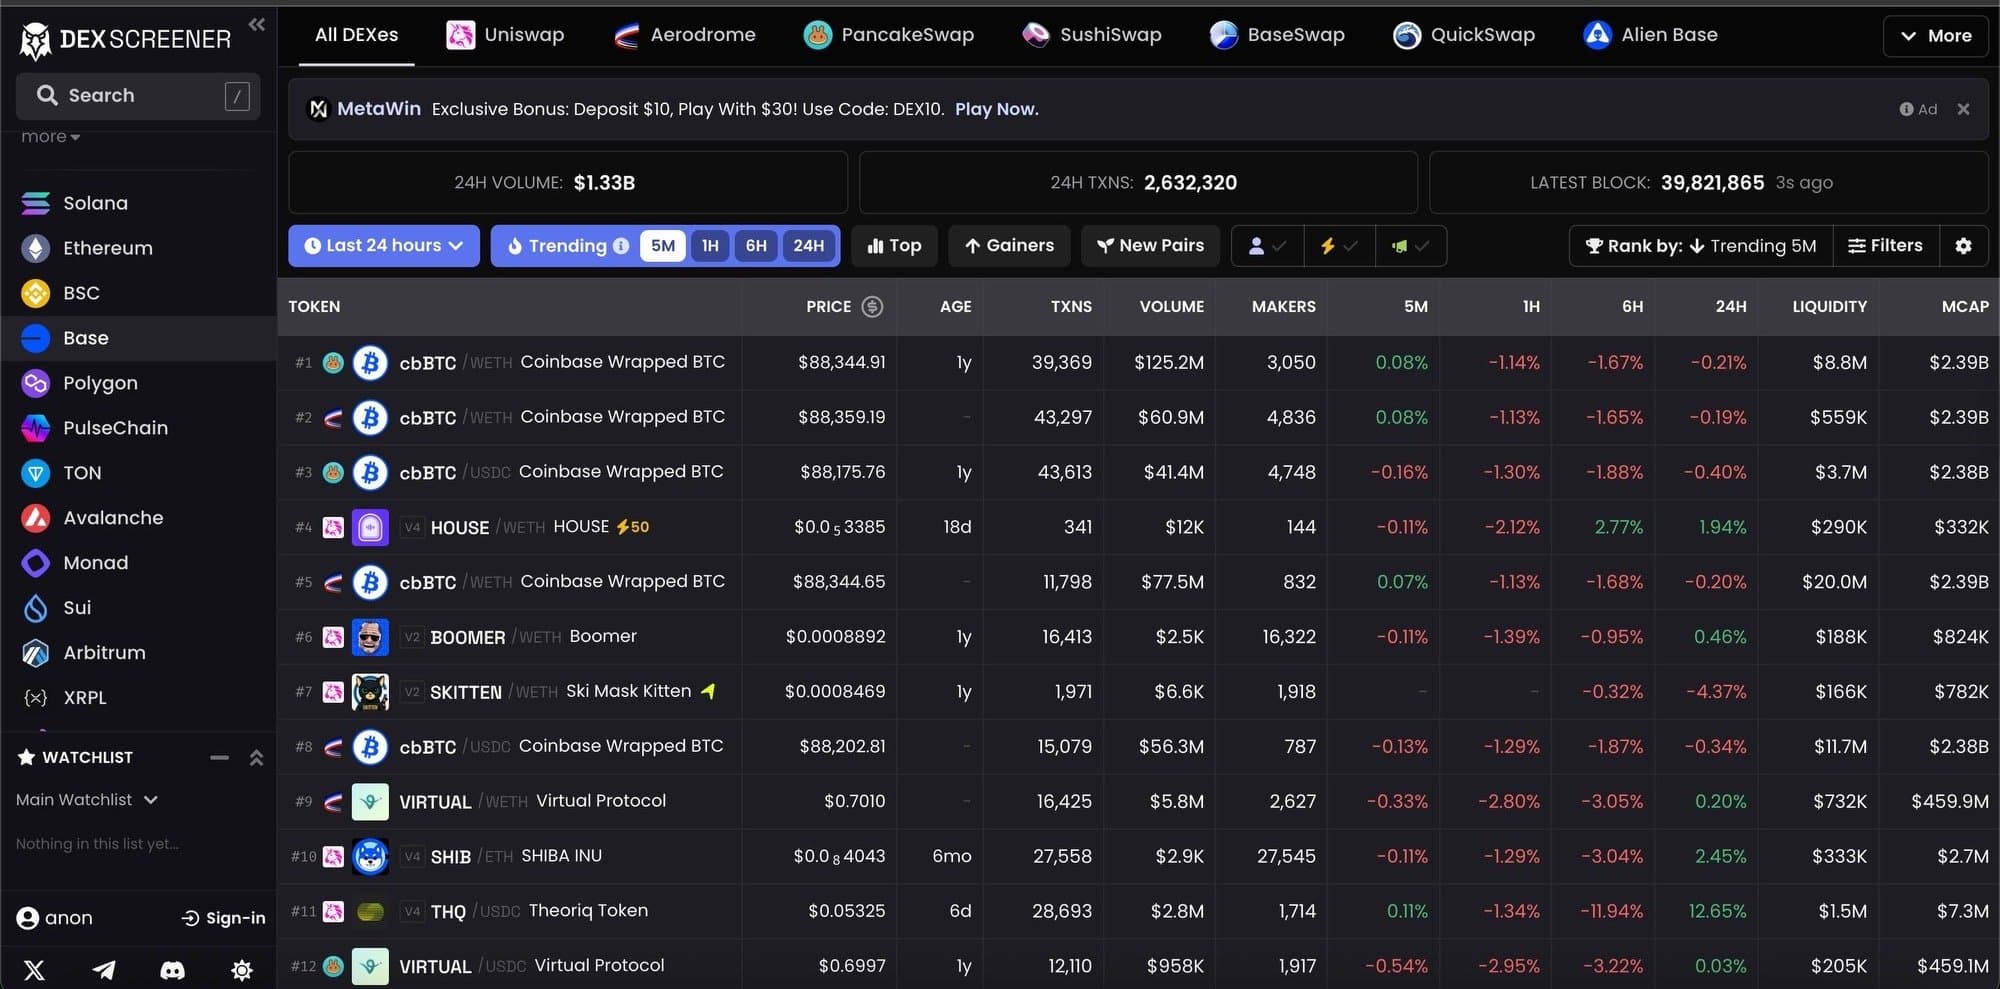Screen dimensions: 2000x989
Task: Select the 6H trending timeframe
Action: tap(756, 246)
